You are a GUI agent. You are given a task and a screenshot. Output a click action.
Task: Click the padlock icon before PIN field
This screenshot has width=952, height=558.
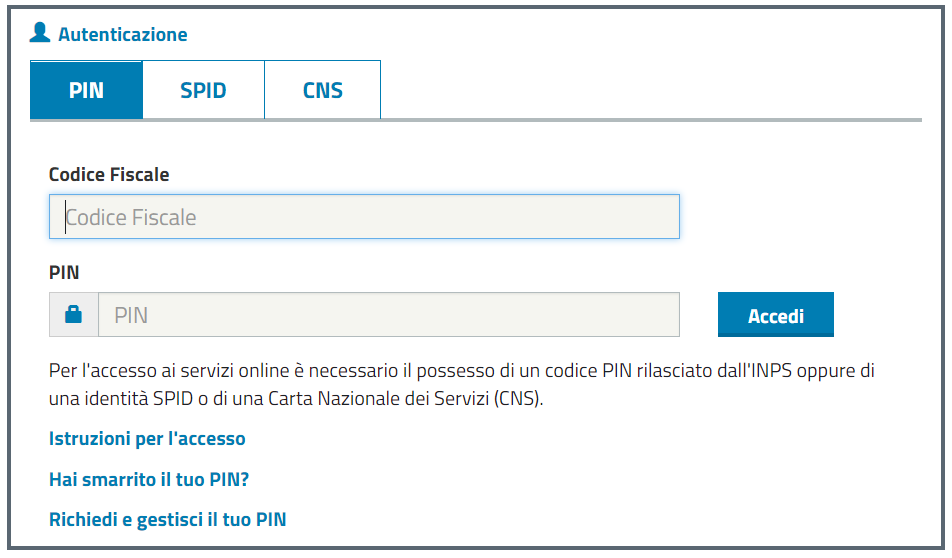[x=73, y=315]
